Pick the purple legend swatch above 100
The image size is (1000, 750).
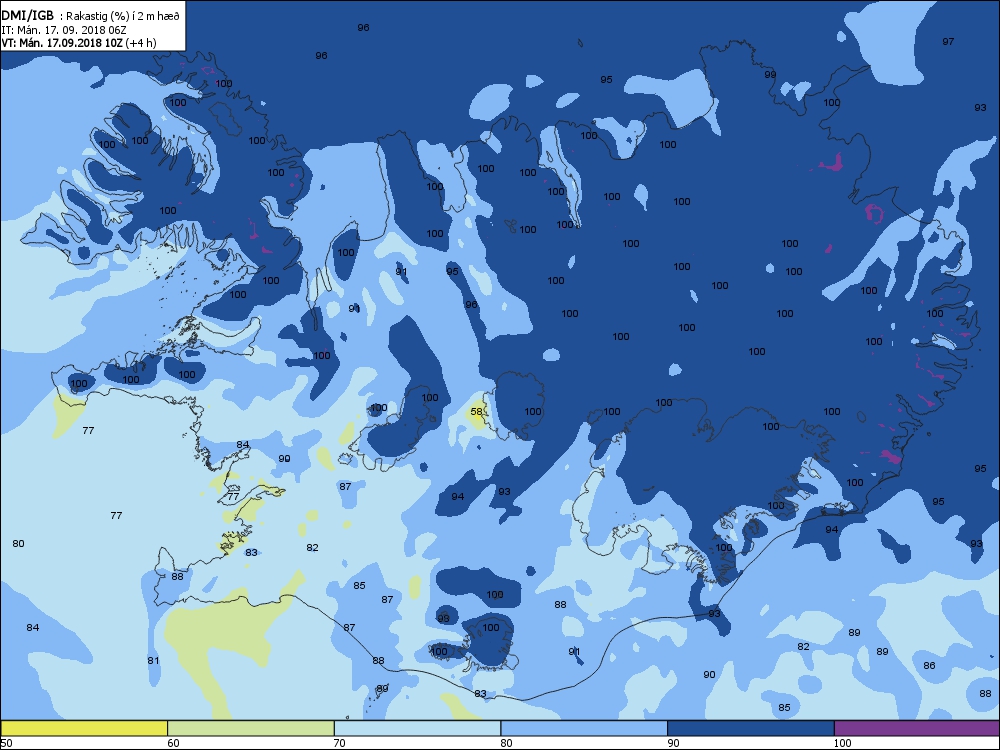pos(916,728)
